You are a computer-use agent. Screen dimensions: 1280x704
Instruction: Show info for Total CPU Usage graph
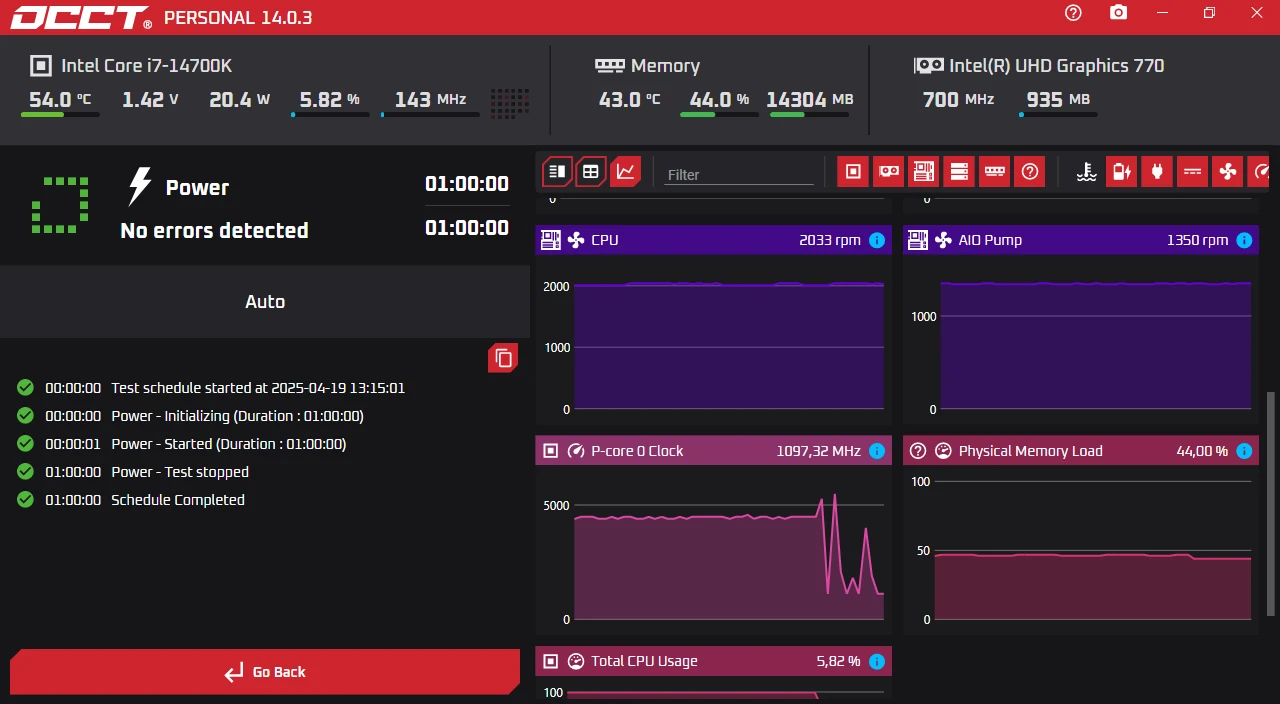click(877, 661)
